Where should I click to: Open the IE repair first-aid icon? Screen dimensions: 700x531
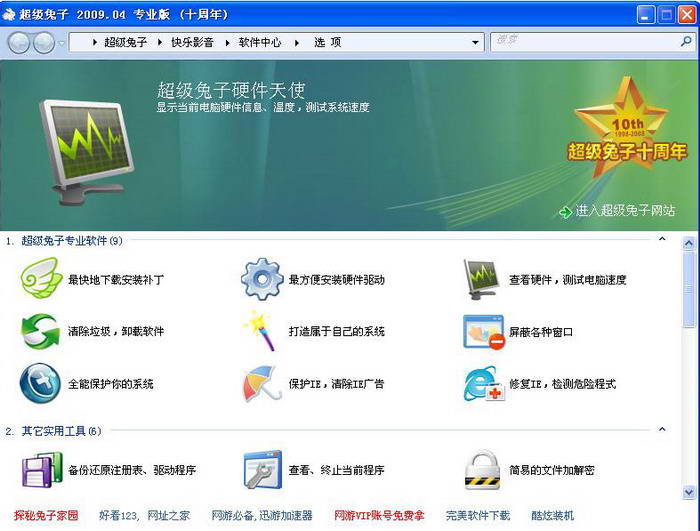(484, 384)
